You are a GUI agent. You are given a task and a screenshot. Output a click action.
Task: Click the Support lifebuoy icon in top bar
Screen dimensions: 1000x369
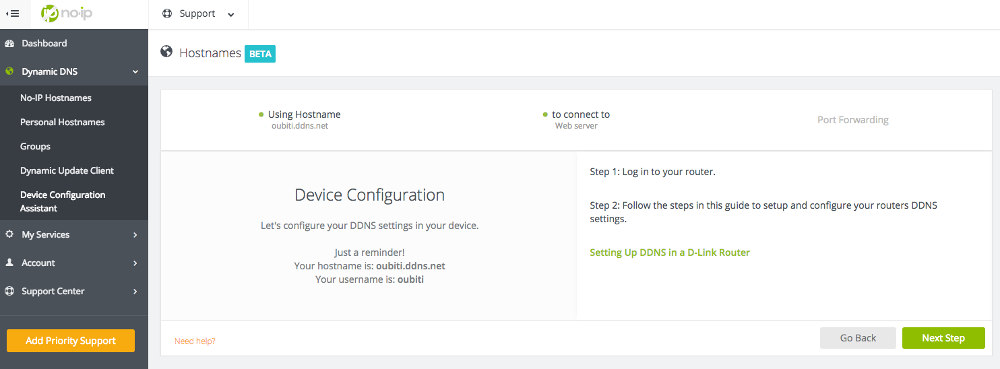coord(167,13)
